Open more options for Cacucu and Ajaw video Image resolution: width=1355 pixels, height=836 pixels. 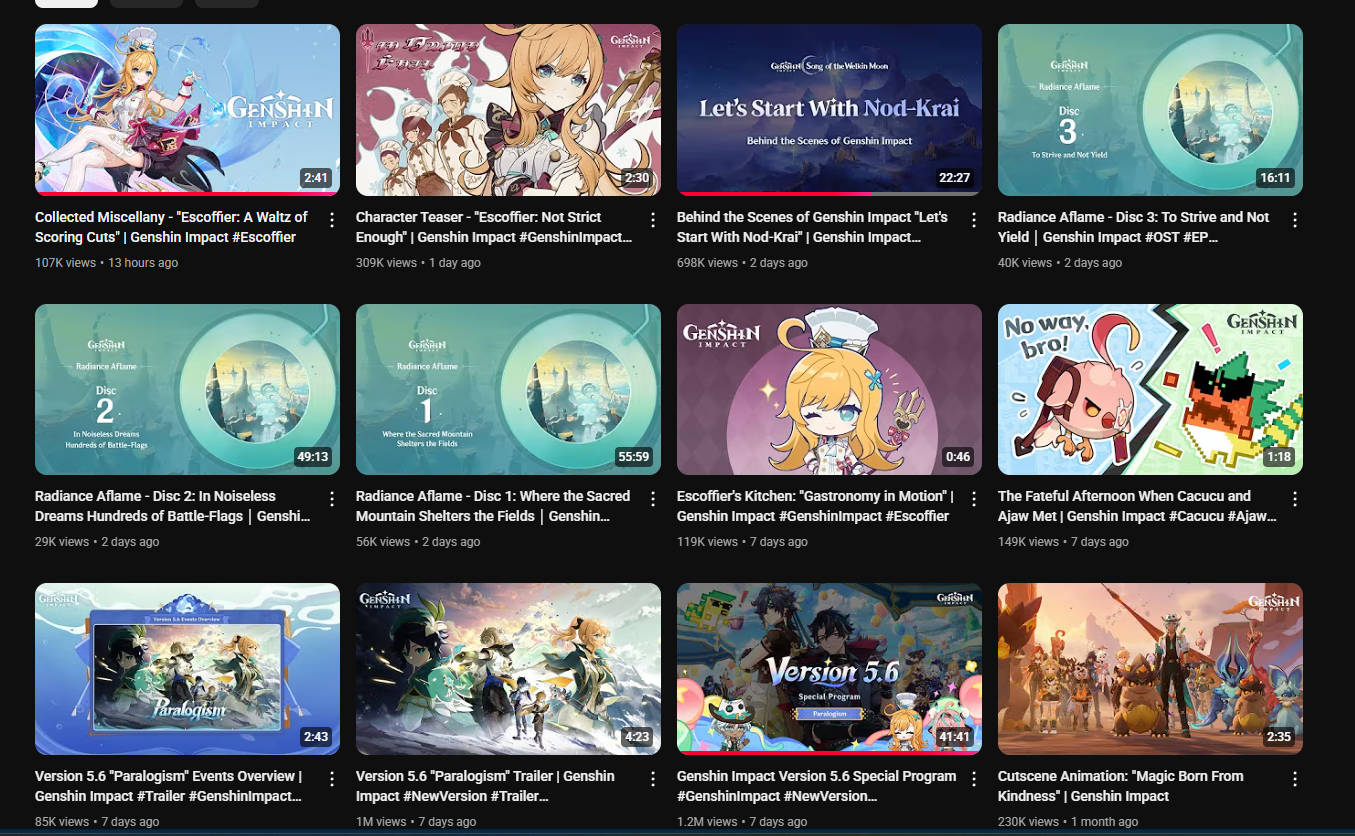click(1295, 499)
